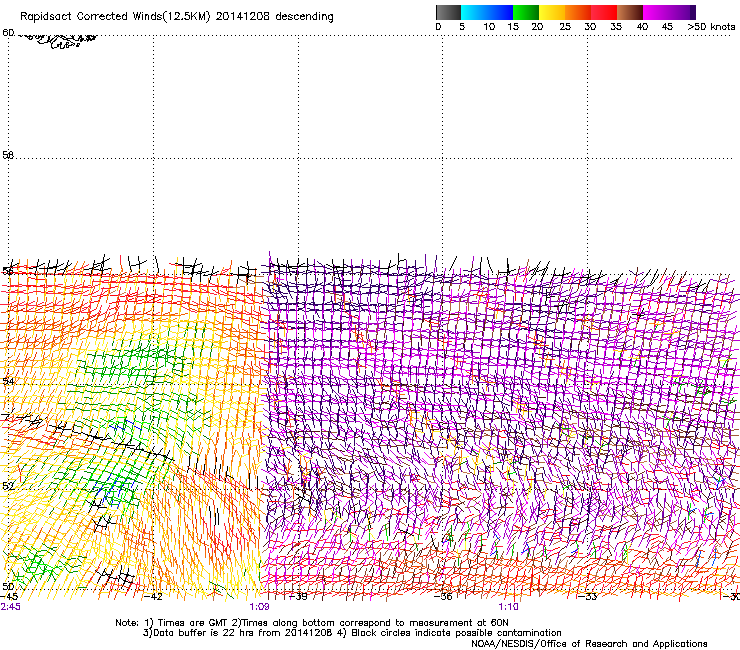The height and width of the screenshot is (650, 740).
Task: Click the "30" label under the color scale
Action: [590, 27]
